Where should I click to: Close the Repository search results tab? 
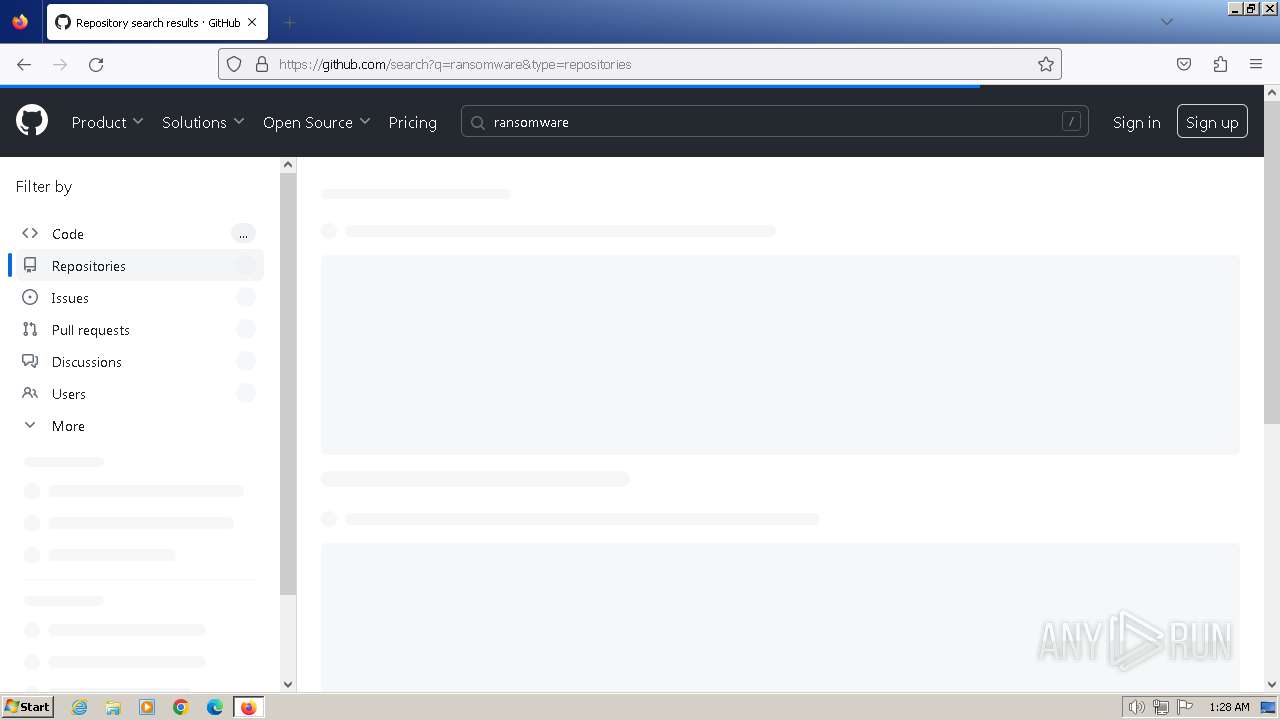click(252, 22)
